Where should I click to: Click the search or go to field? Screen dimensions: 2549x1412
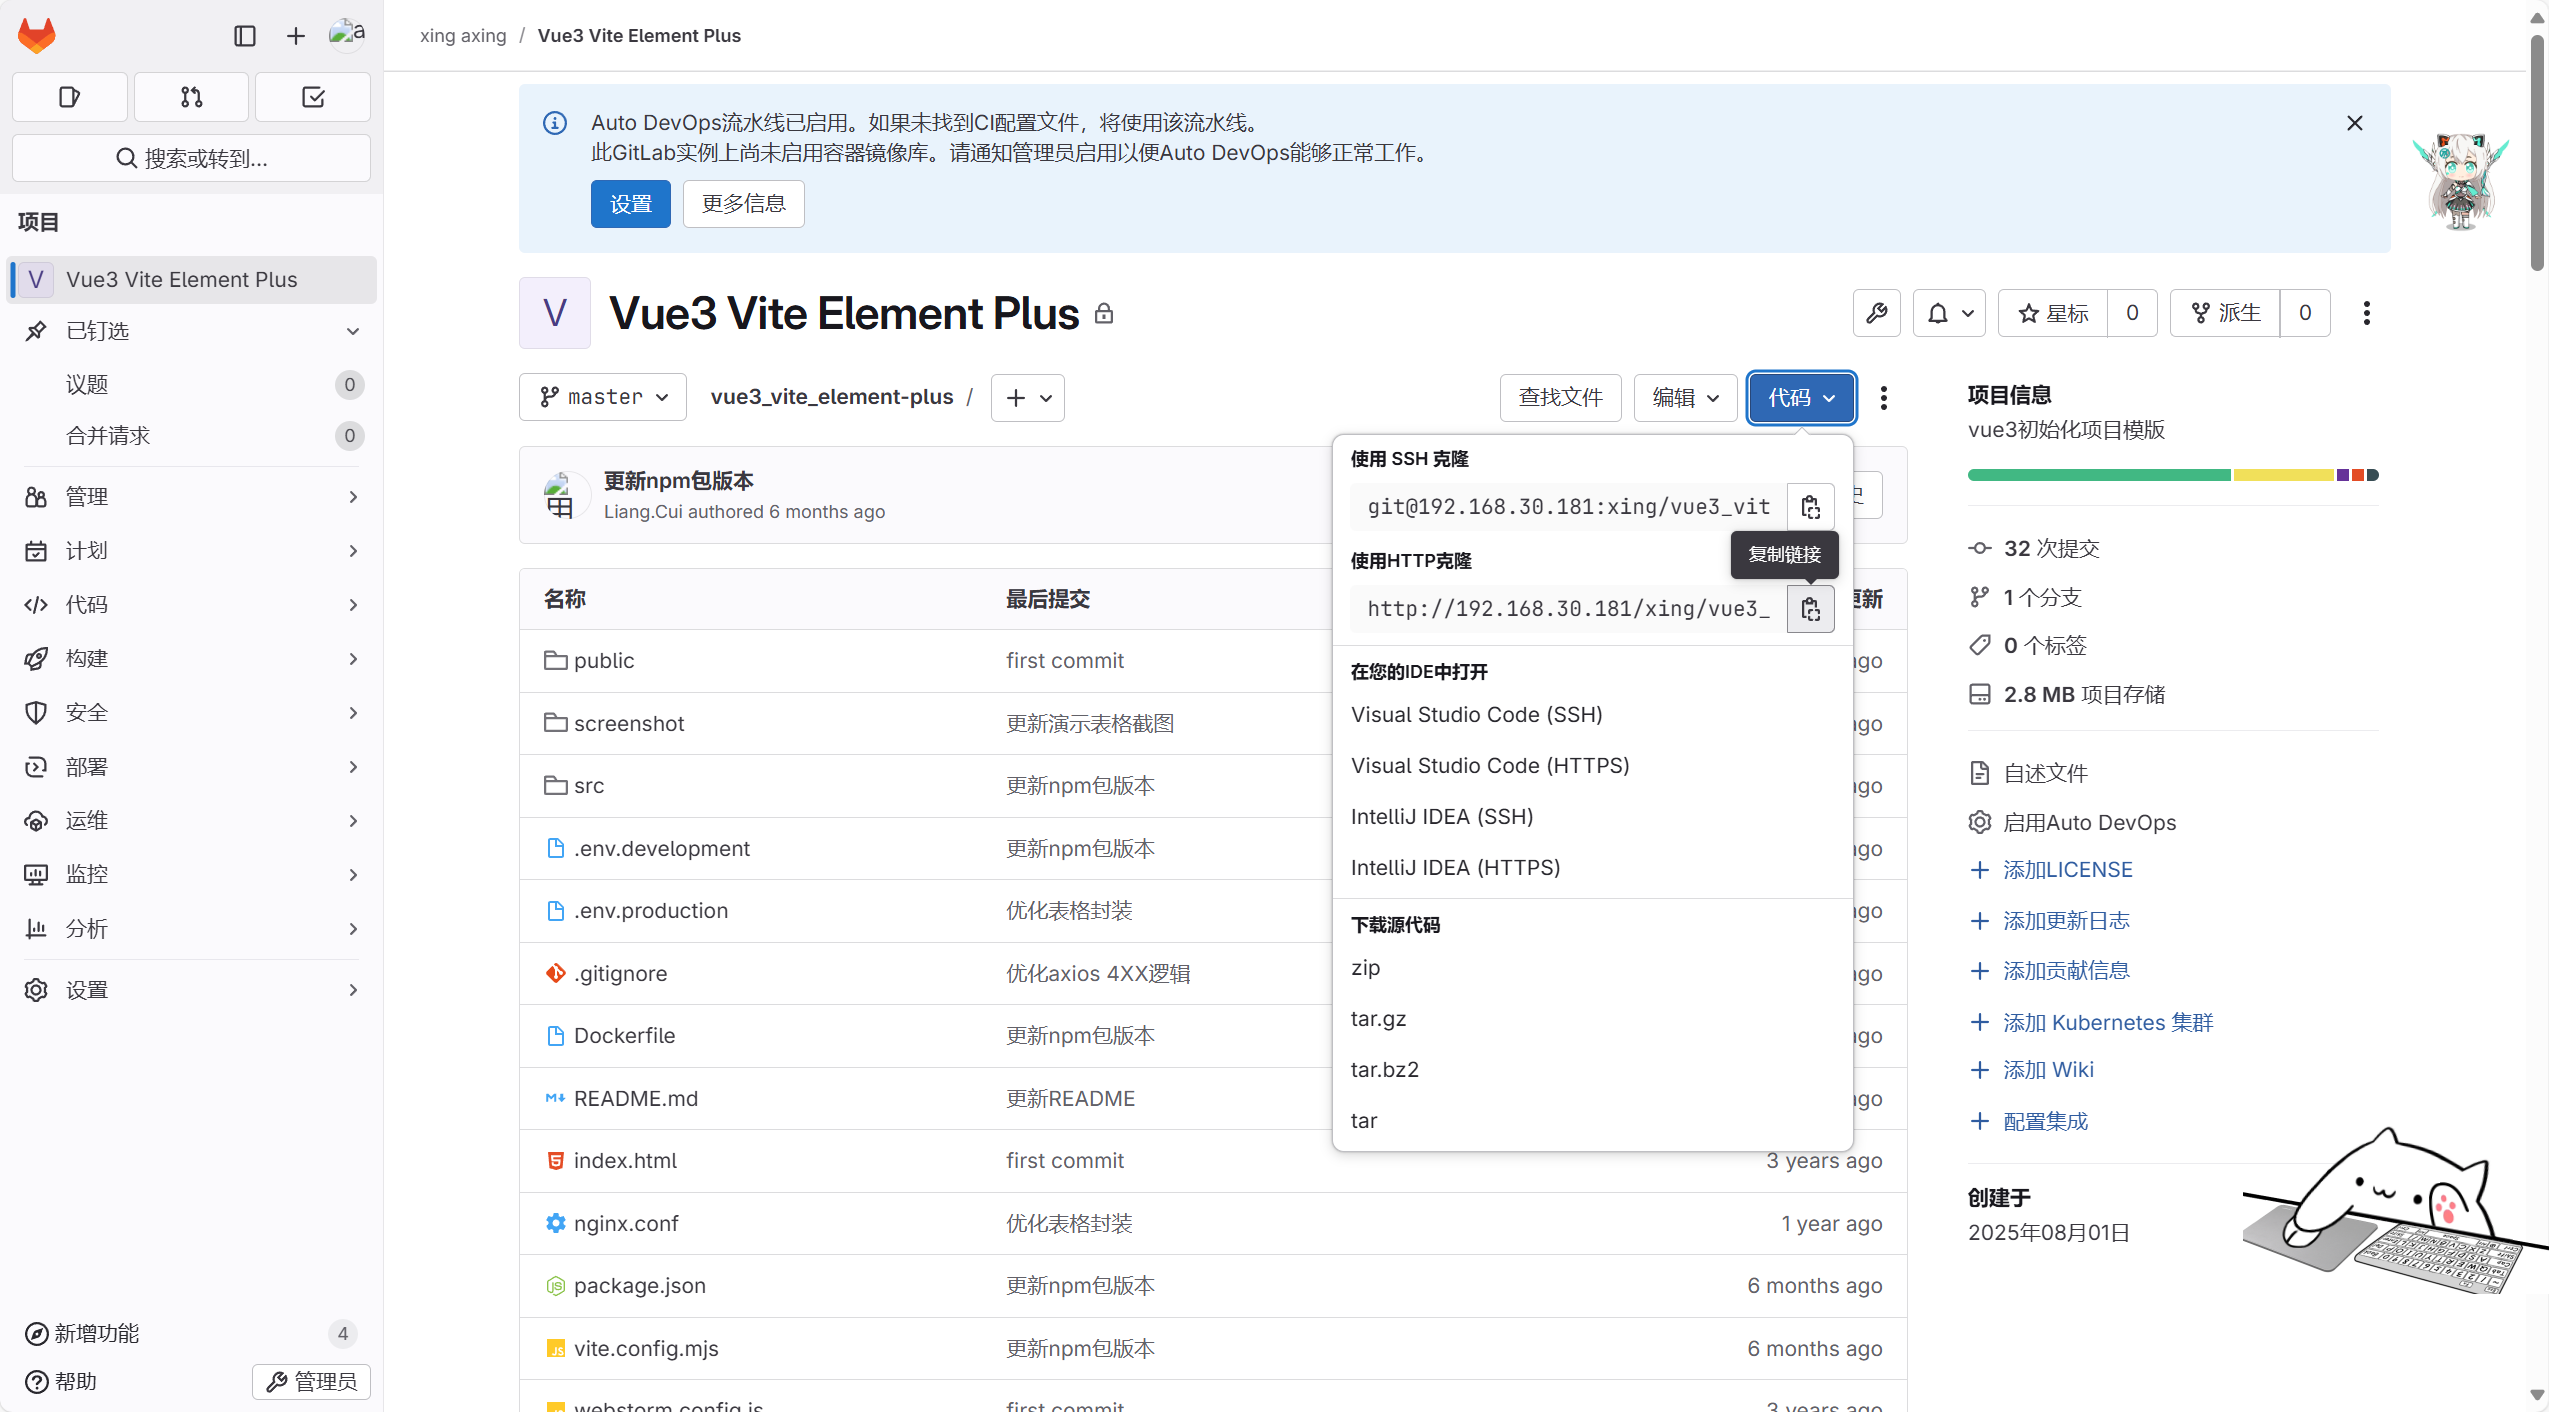191,158
